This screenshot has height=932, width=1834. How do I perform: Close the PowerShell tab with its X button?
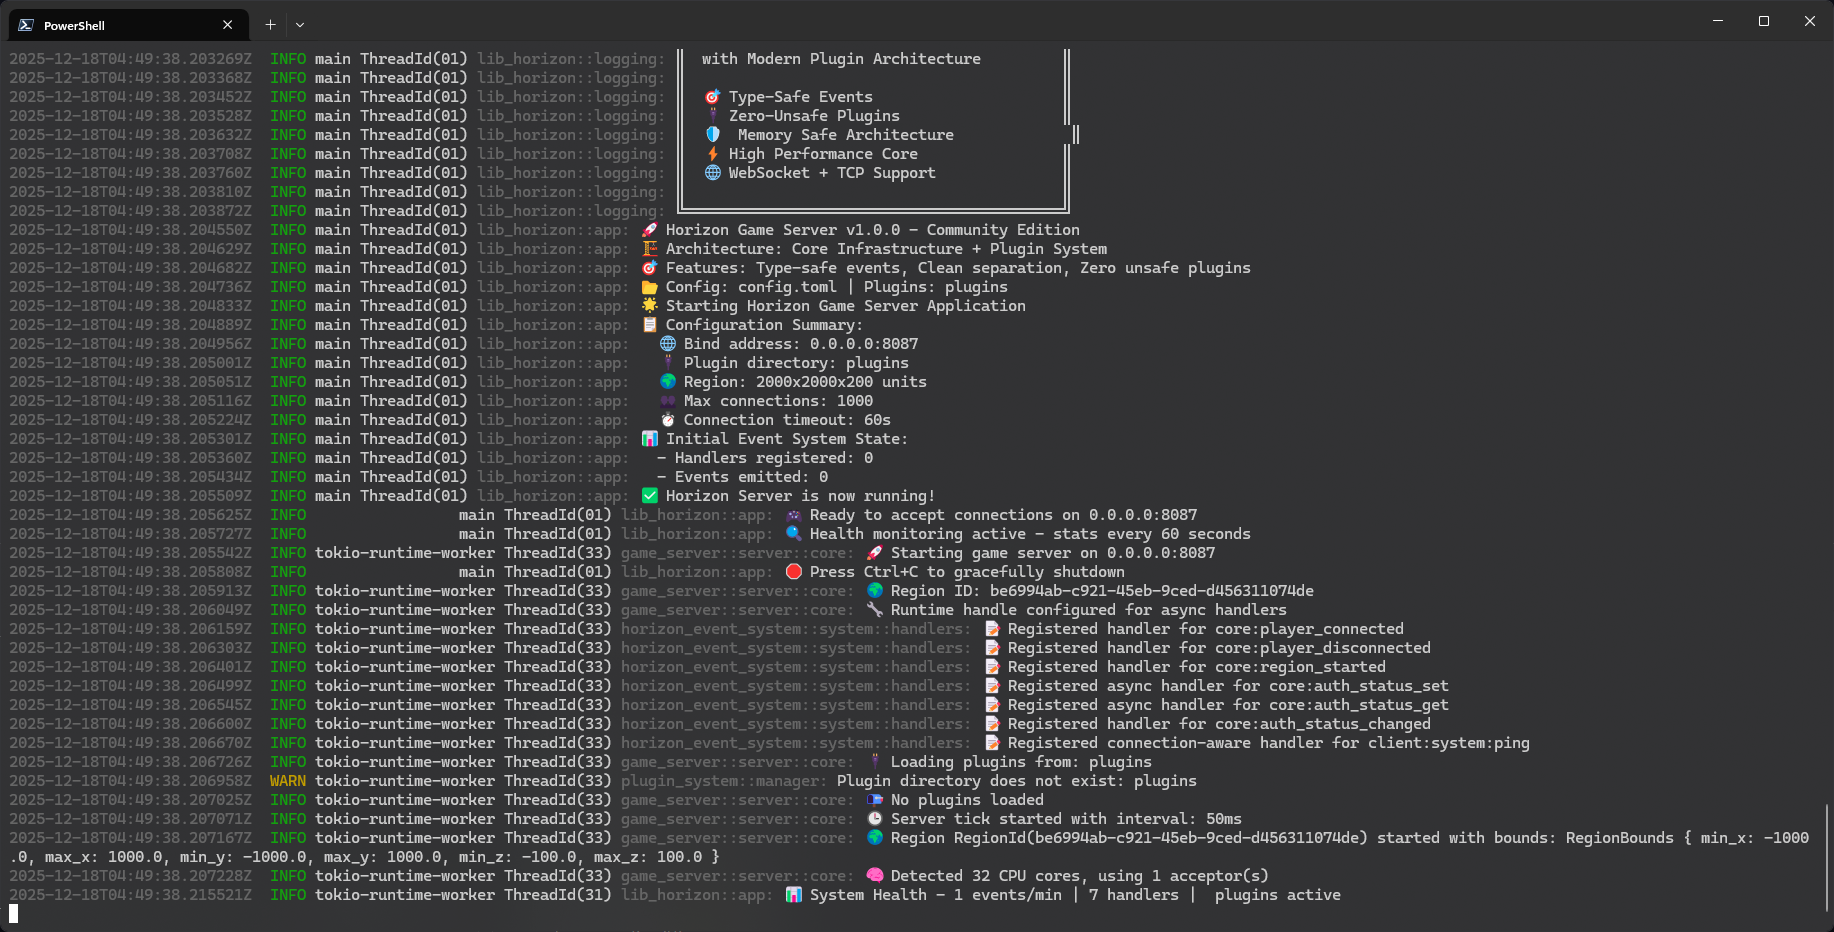click(x=225, y=24)
